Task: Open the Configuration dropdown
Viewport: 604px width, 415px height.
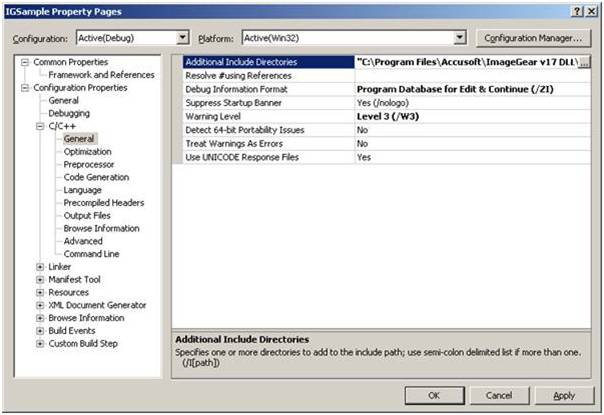Action: click(x=182, y=37)
